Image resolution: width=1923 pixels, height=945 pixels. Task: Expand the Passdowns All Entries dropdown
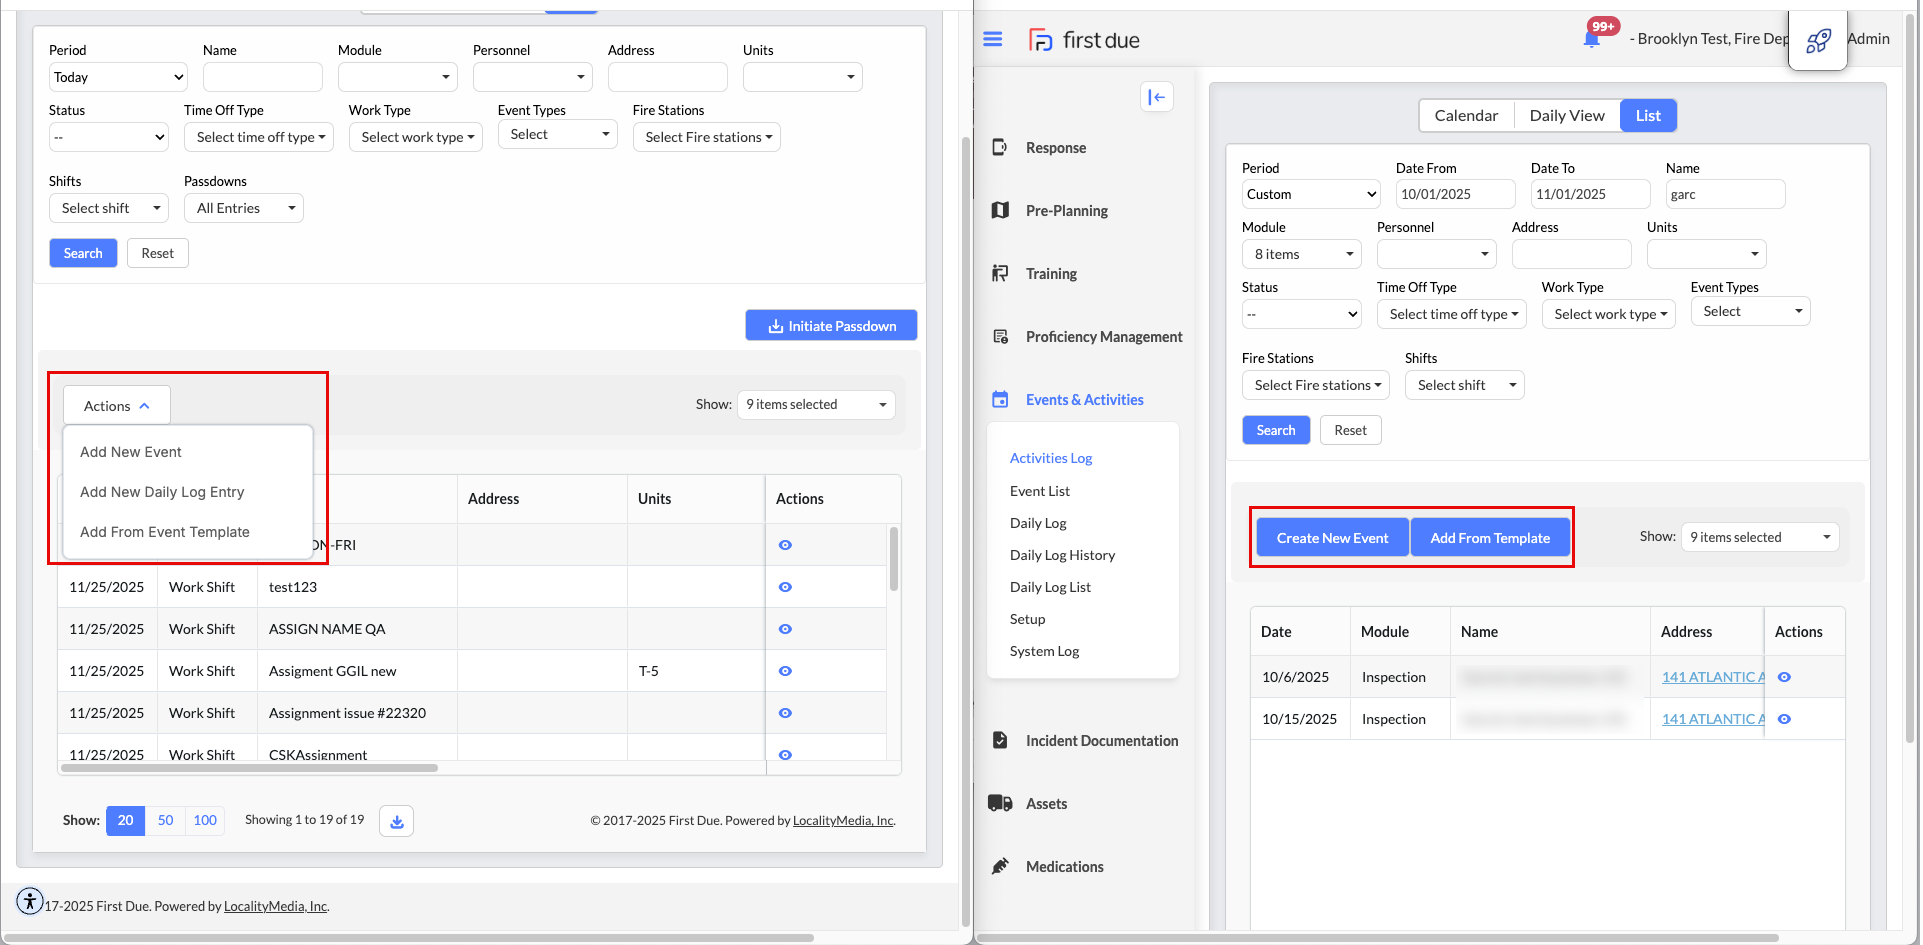pos(244,208)
